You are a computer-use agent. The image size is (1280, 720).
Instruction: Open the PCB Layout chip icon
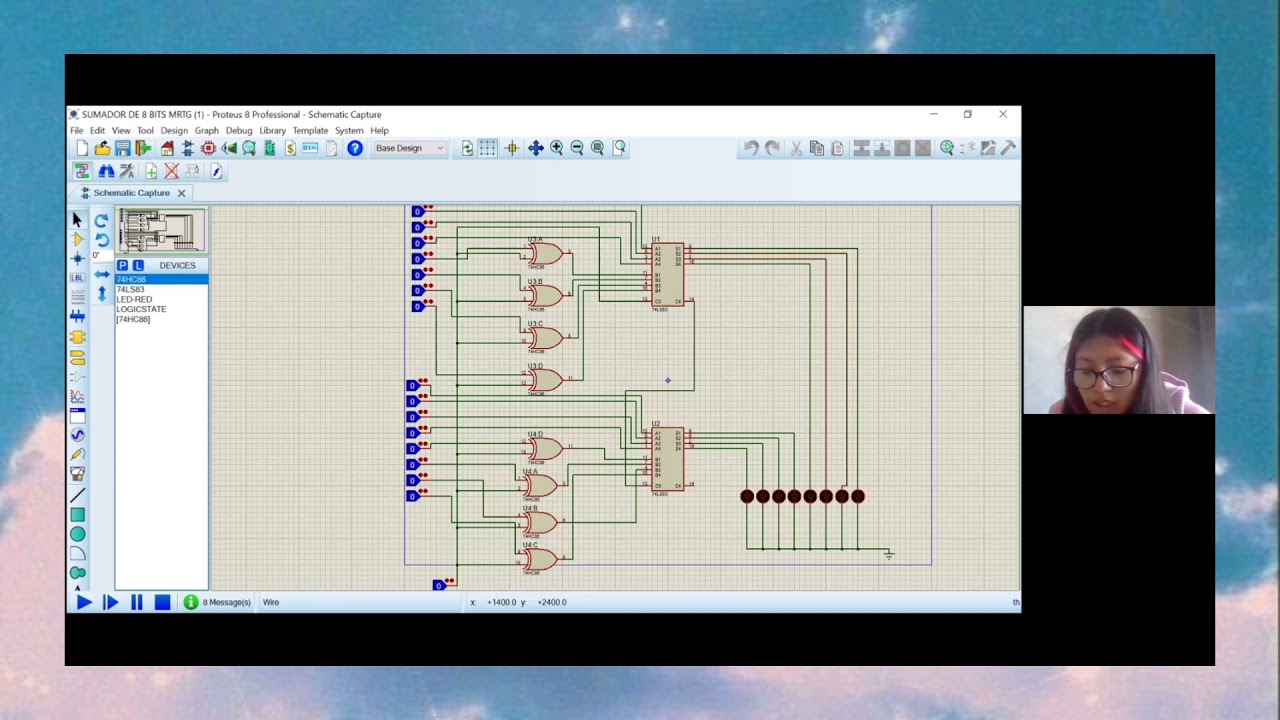(x=208, y=148)
